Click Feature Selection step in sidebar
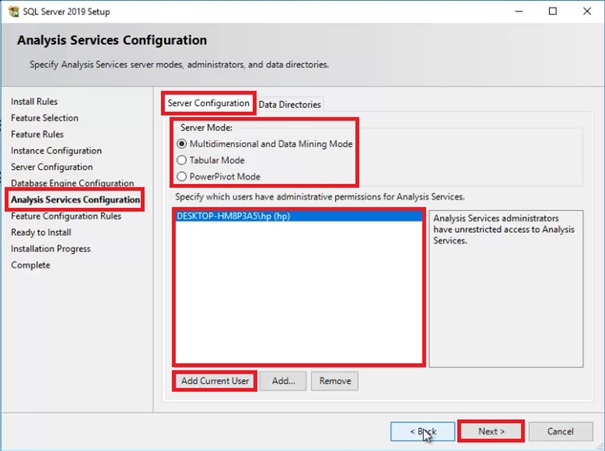 click(44, 118)
